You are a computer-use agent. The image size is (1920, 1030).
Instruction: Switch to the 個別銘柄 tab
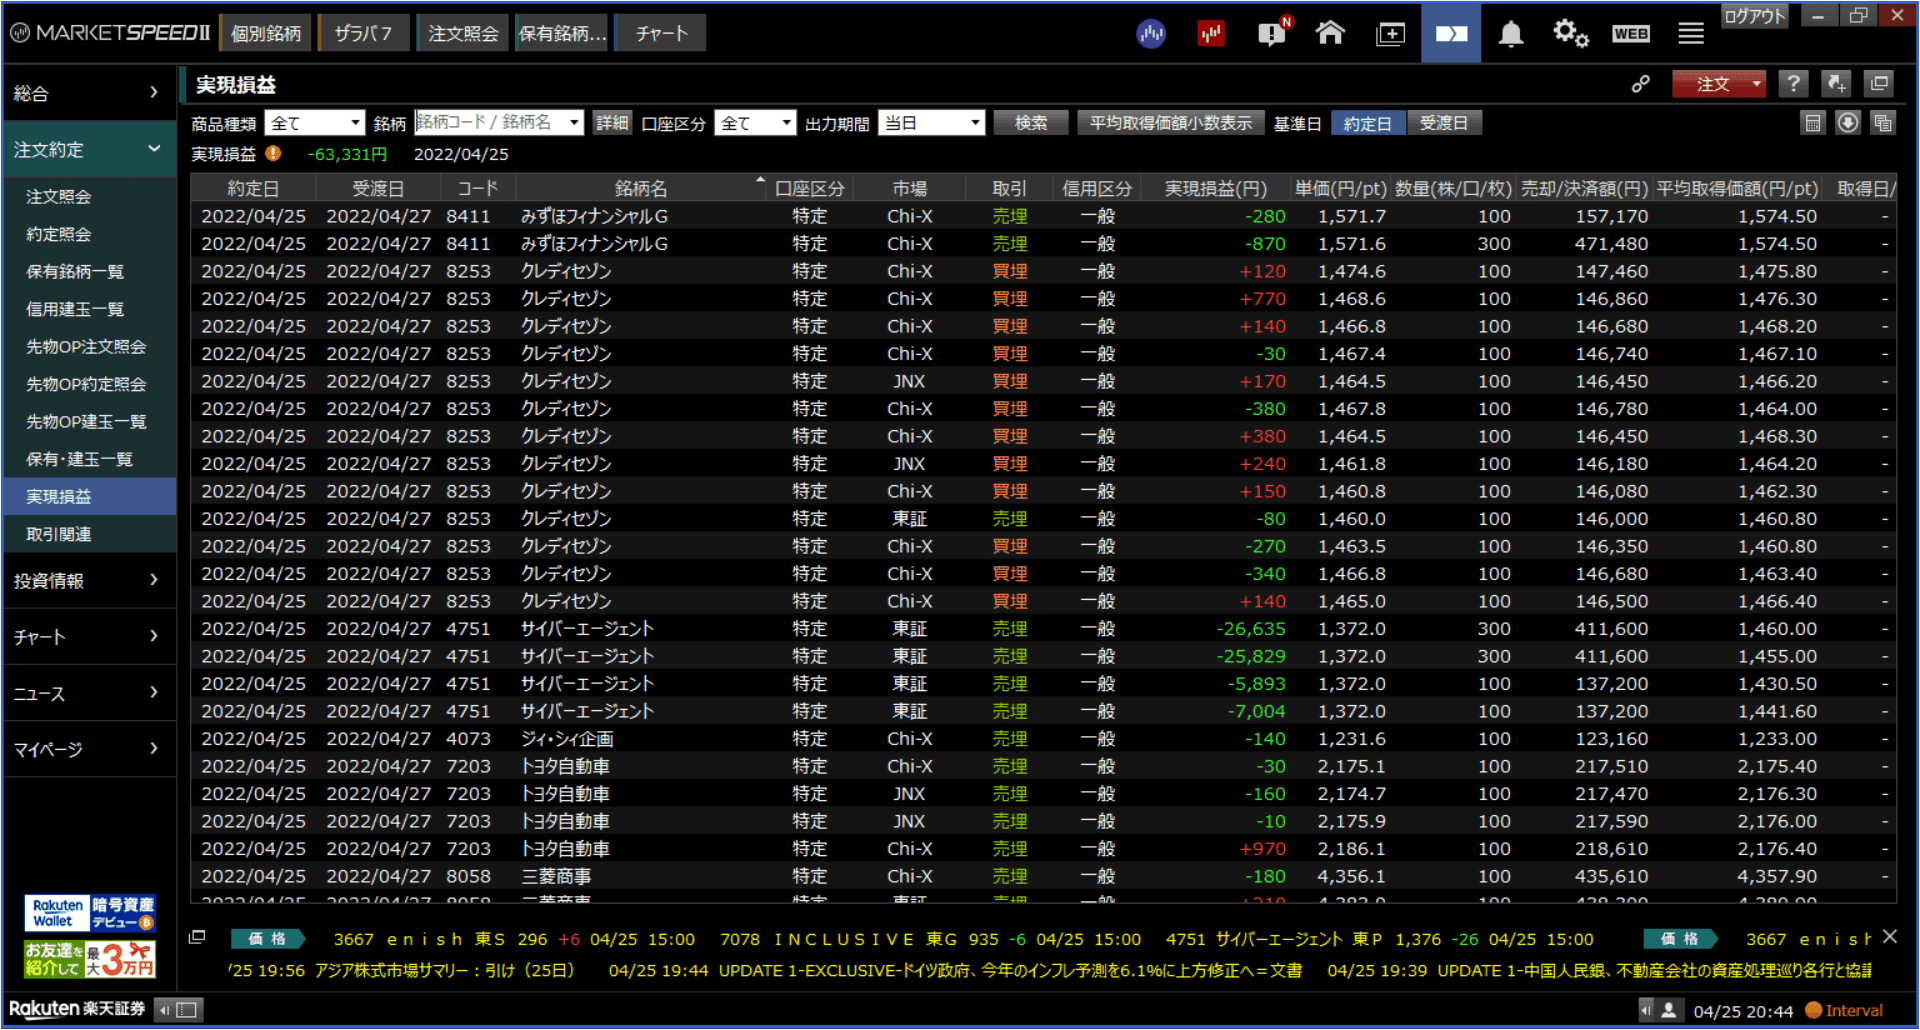click(265, 33)
